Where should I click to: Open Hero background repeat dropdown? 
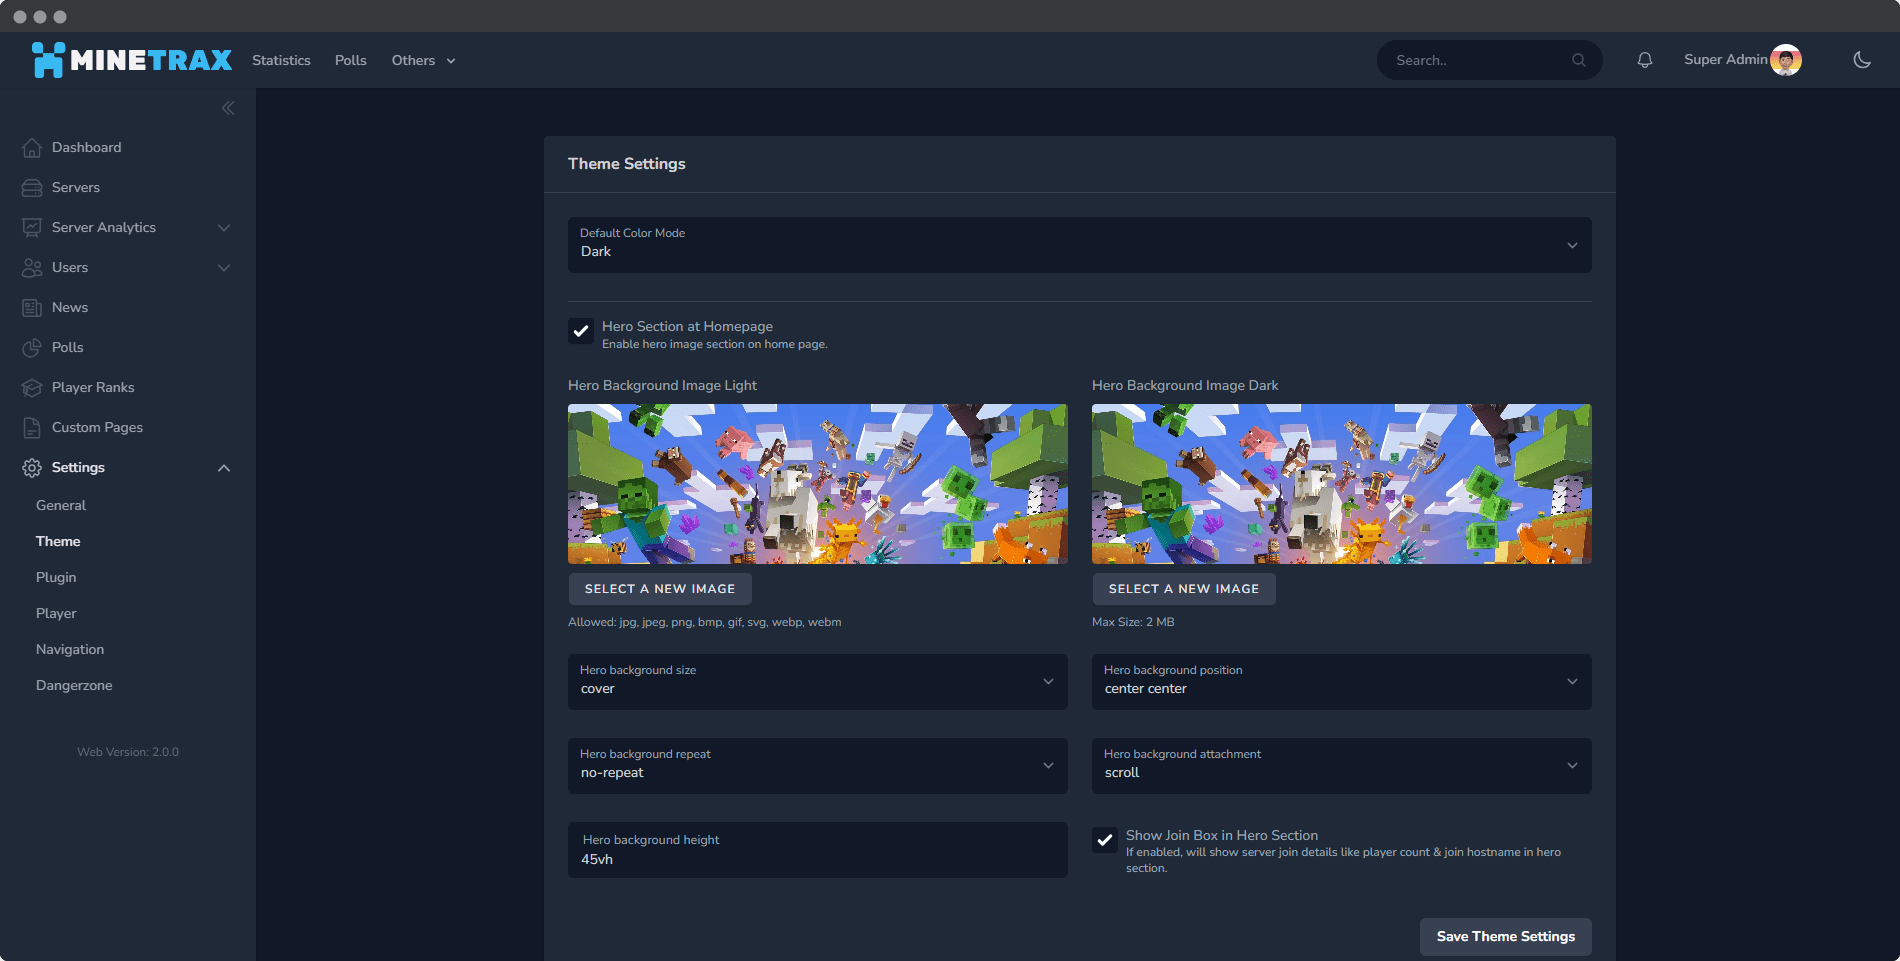click(x=818, y=766)
